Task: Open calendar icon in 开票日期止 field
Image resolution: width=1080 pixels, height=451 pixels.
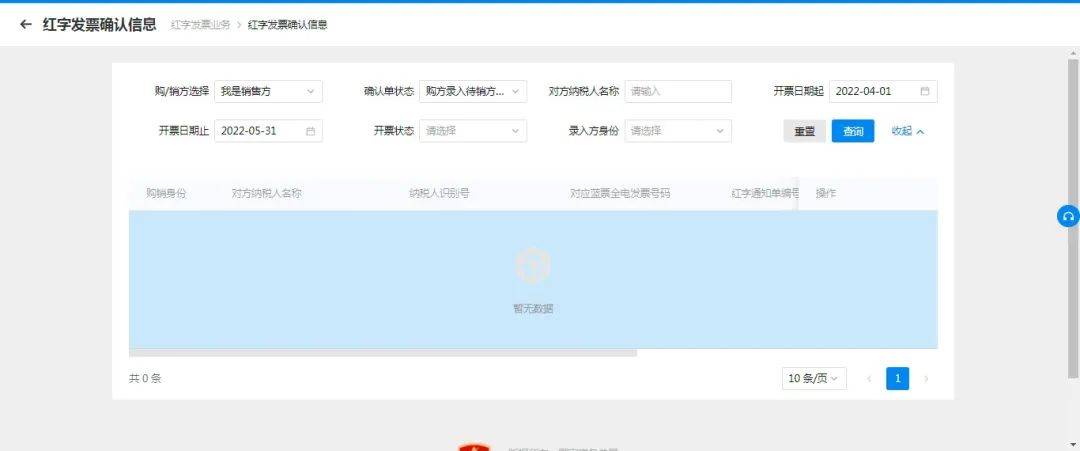Action: click(310, 131)
